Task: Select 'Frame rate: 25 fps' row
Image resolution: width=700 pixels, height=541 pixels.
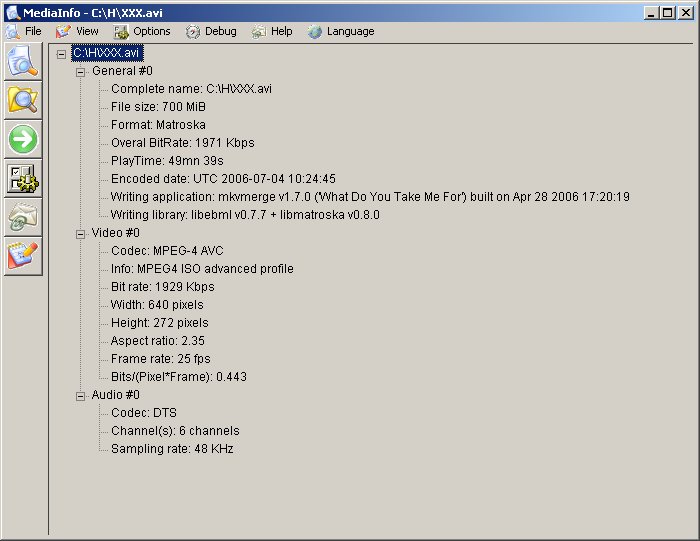Action: (160, 359)
